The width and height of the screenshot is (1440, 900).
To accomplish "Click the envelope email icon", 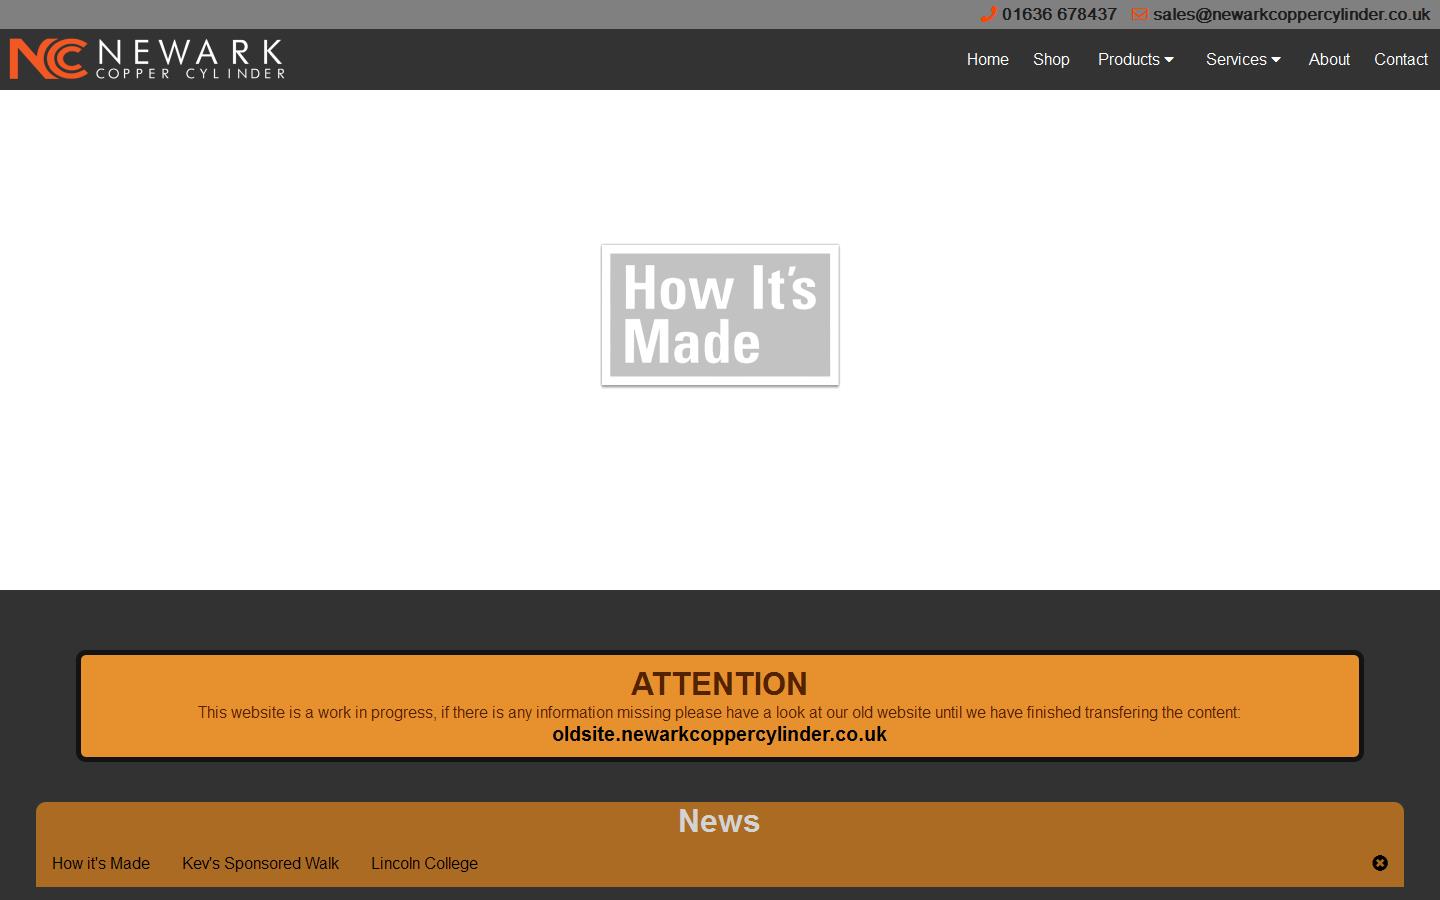I will [1139, 14].
